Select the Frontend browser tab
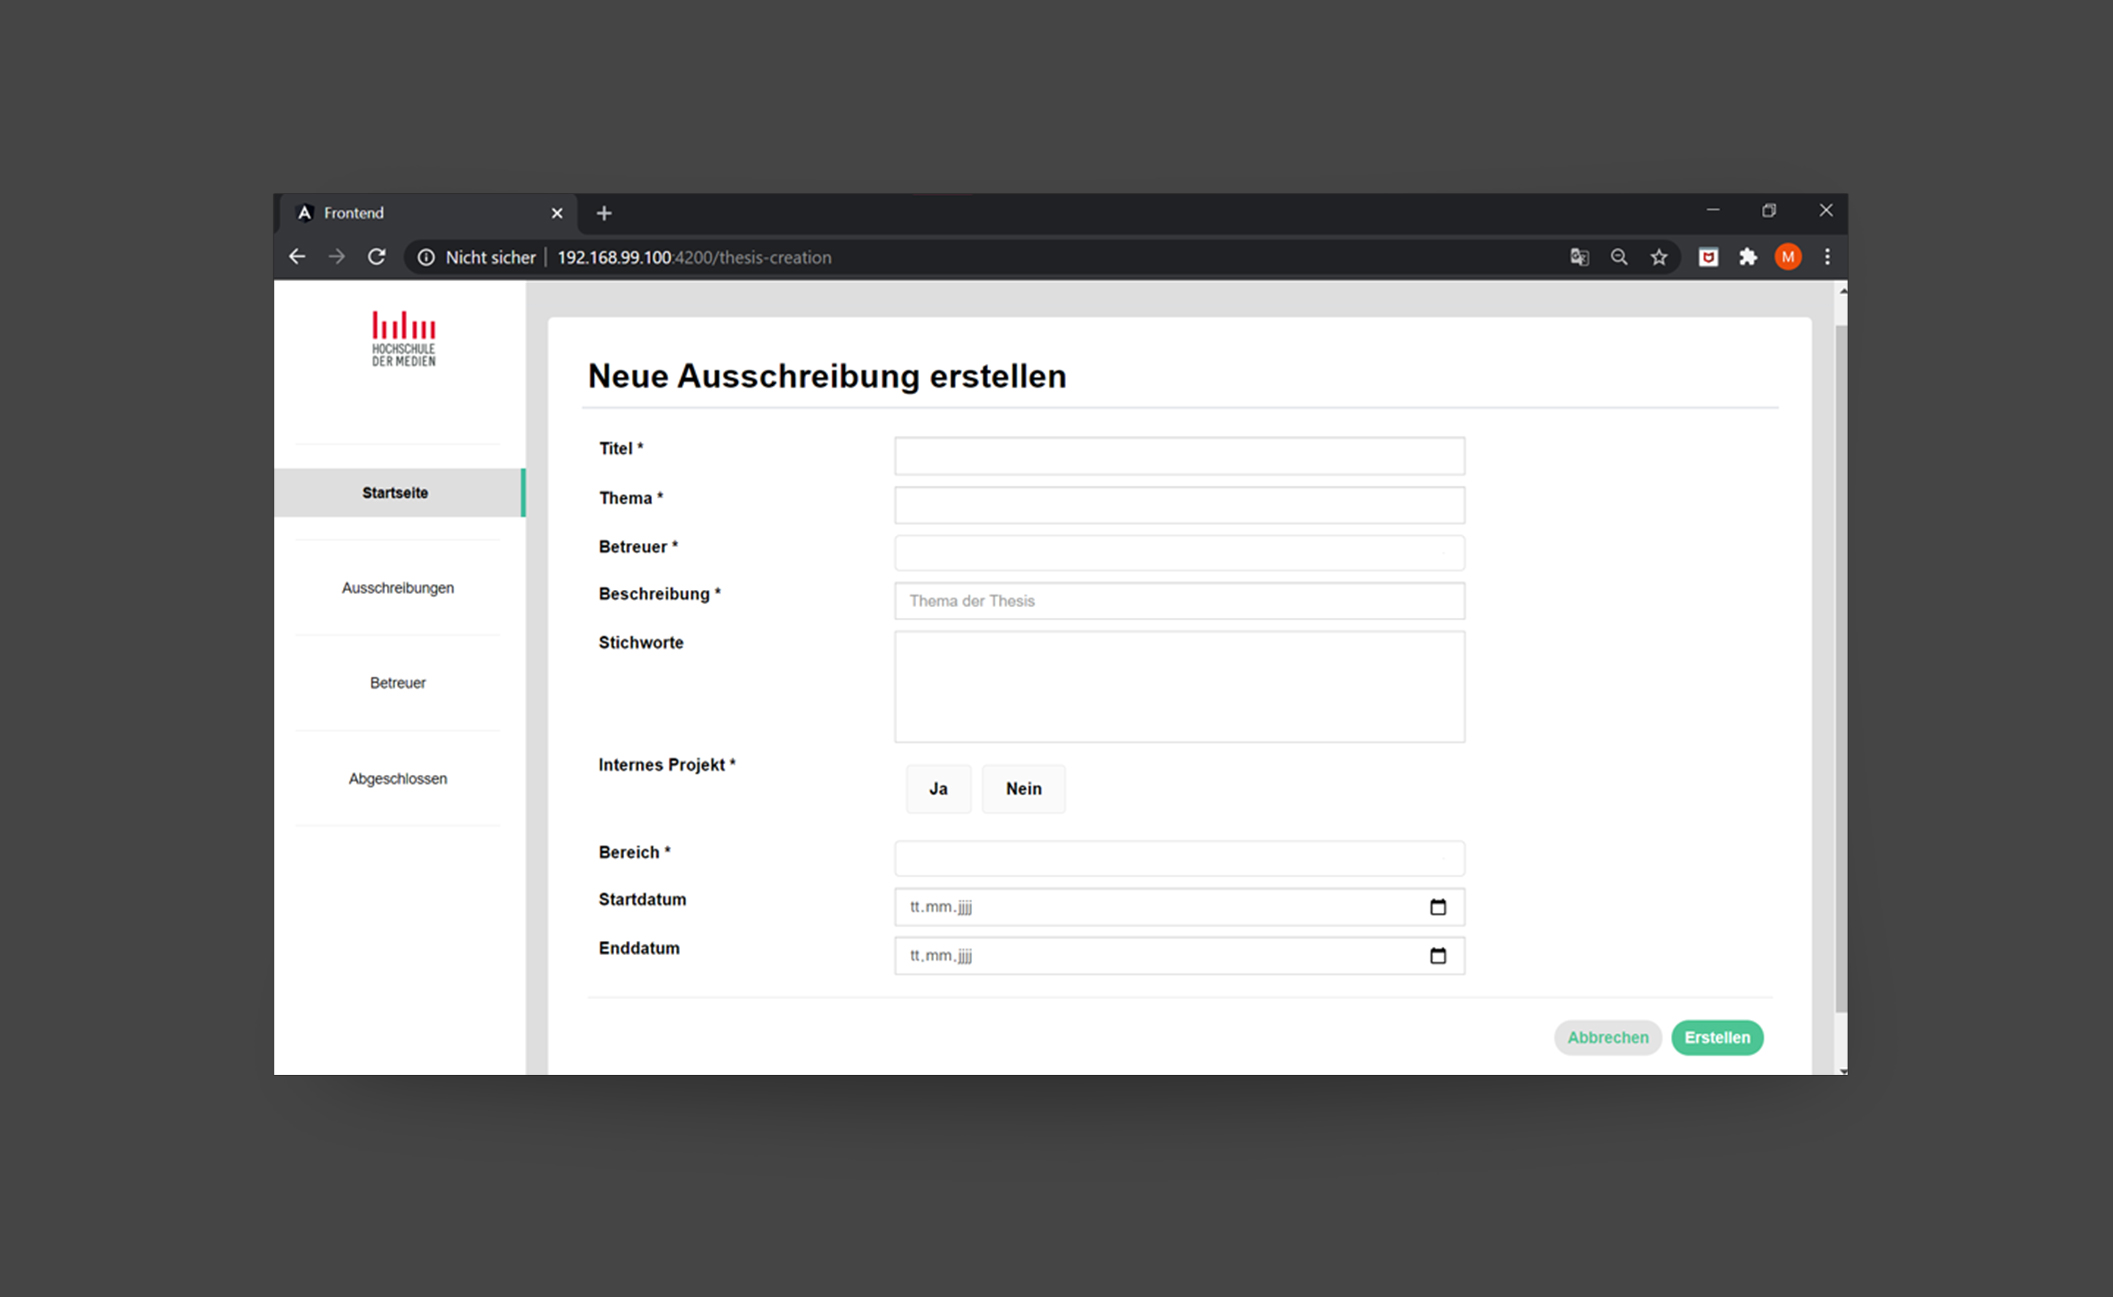The height and width of the screenshot is (1297, 2113). (429, 213)
